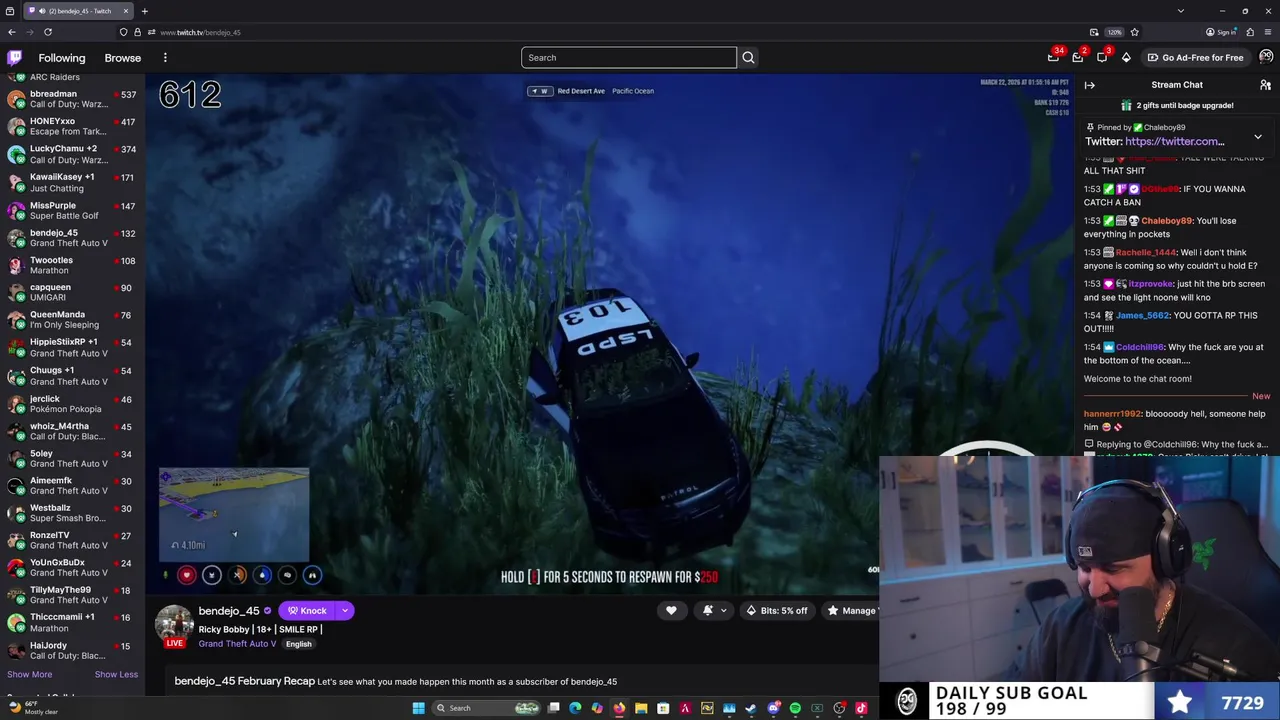
Task: Open a new browser tab
Action: point(144,11)
